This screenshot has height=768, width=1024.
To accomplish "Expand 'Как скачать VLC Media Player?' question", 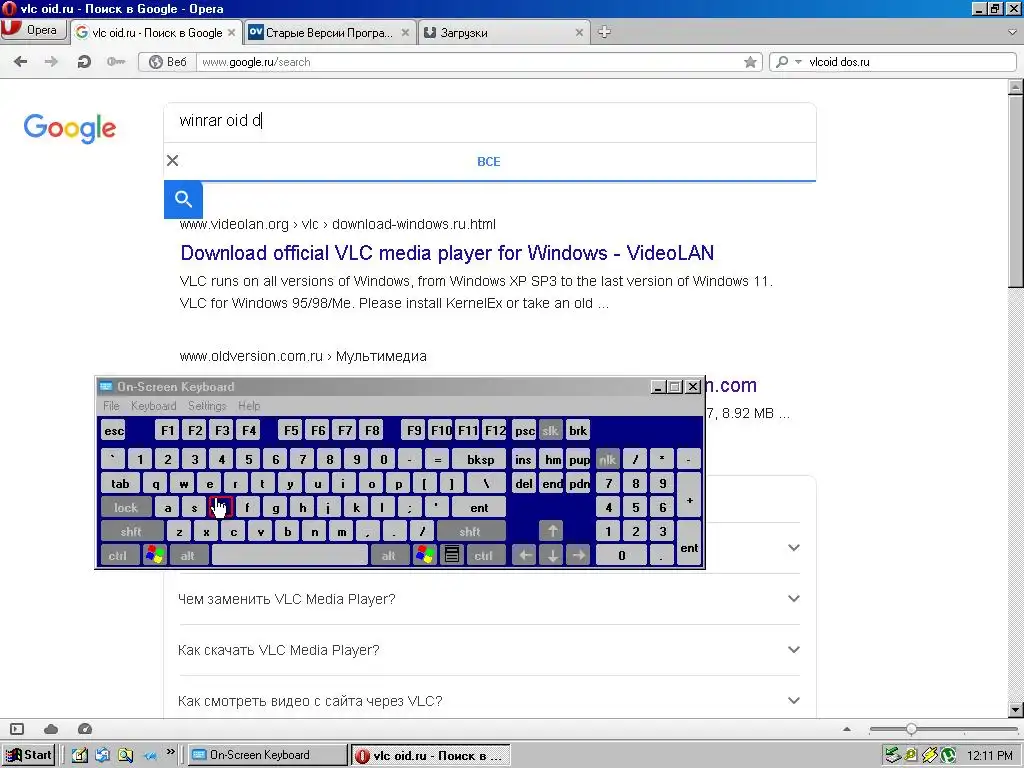I will [x=489, y=650].
